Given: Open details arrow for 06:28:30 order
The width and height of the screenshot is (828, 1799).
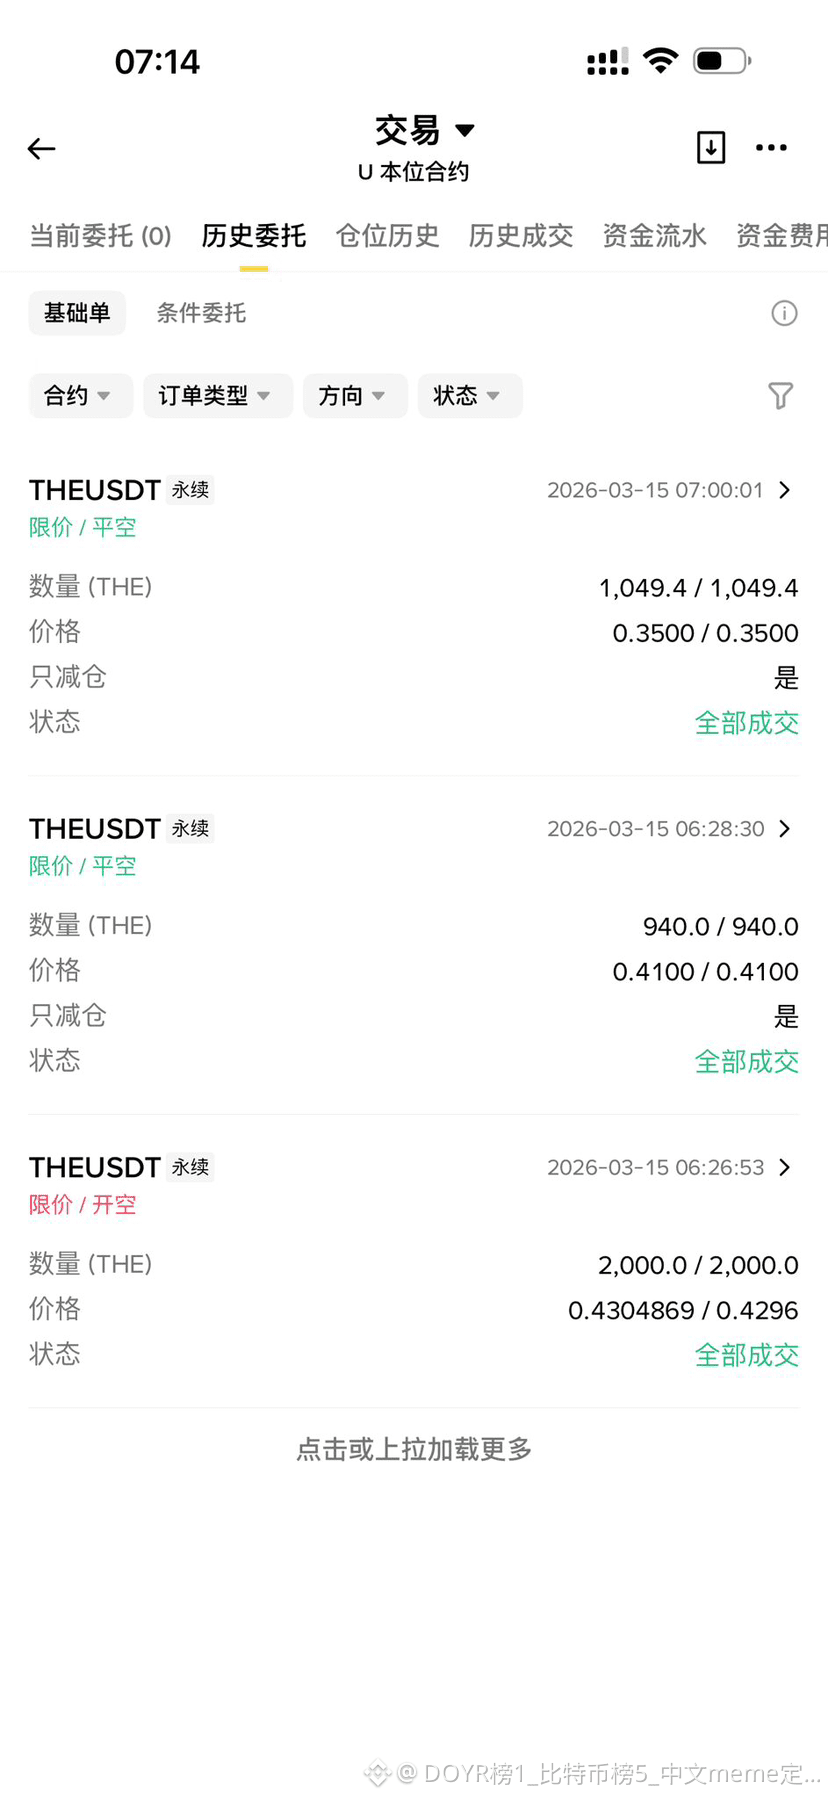Looking at the screenshot, I should 785,829.
